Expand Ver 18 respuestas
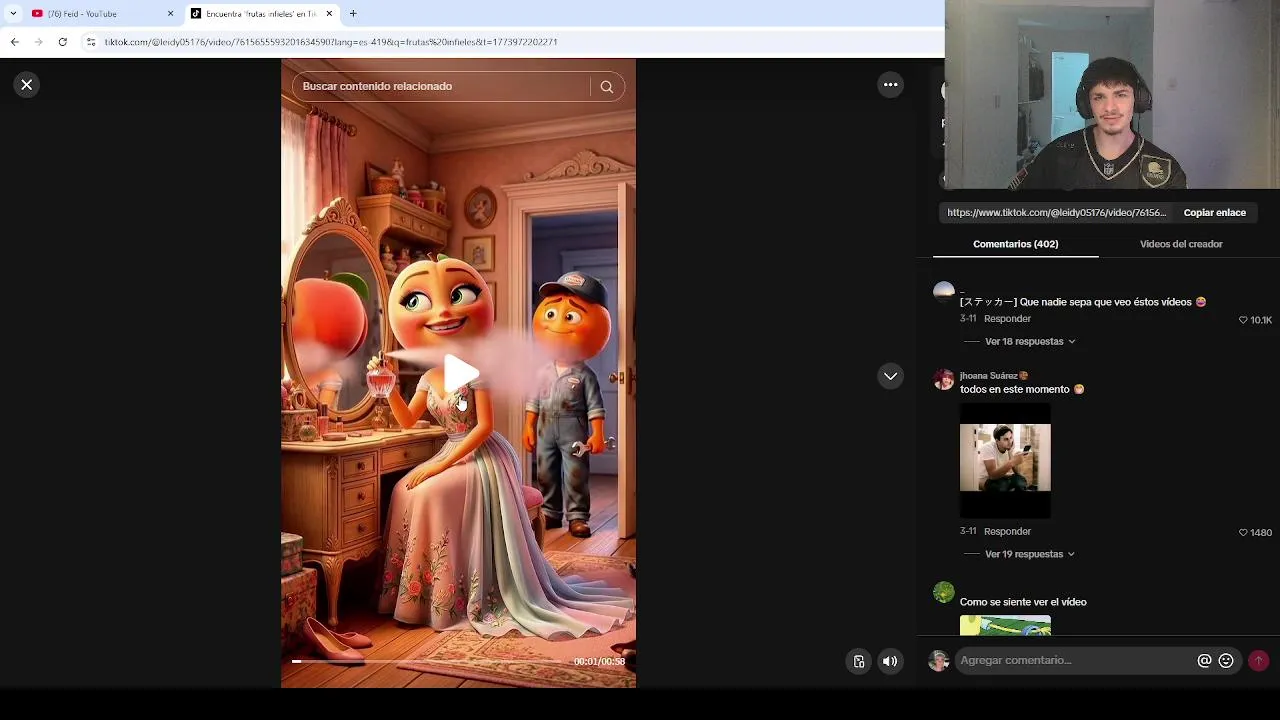1280x720 pixels. pyautogui.click(x=1029, y=342)
